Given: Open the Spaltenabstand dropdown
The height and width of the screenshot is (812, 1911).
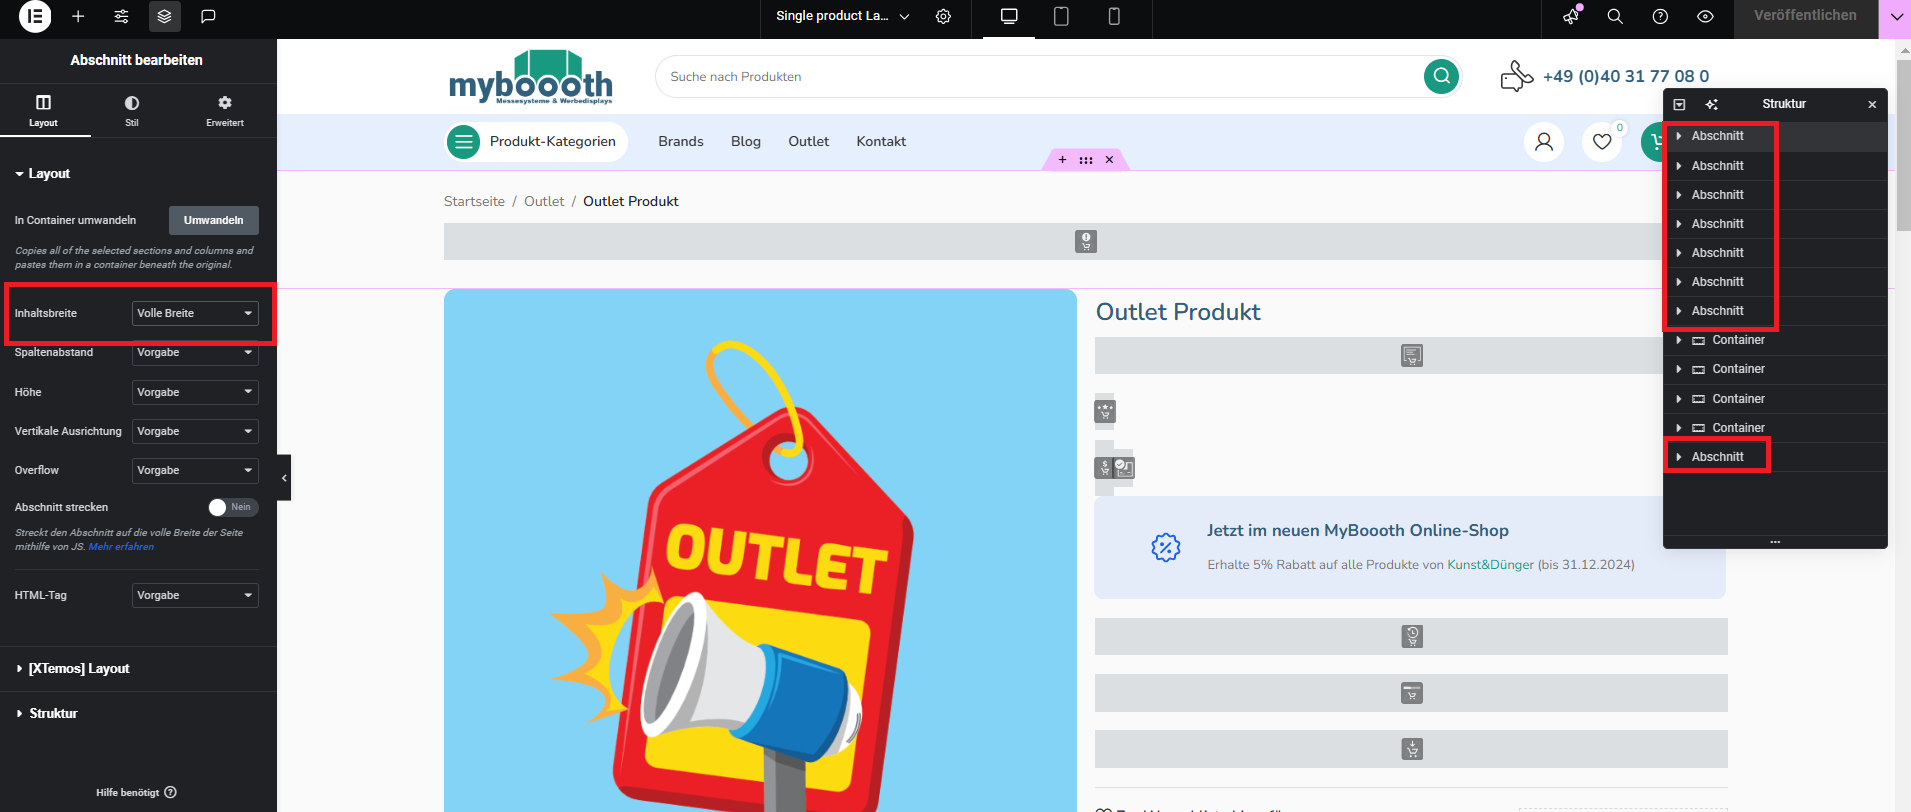Looking at the screenshot, I should (x=195, y=352).
